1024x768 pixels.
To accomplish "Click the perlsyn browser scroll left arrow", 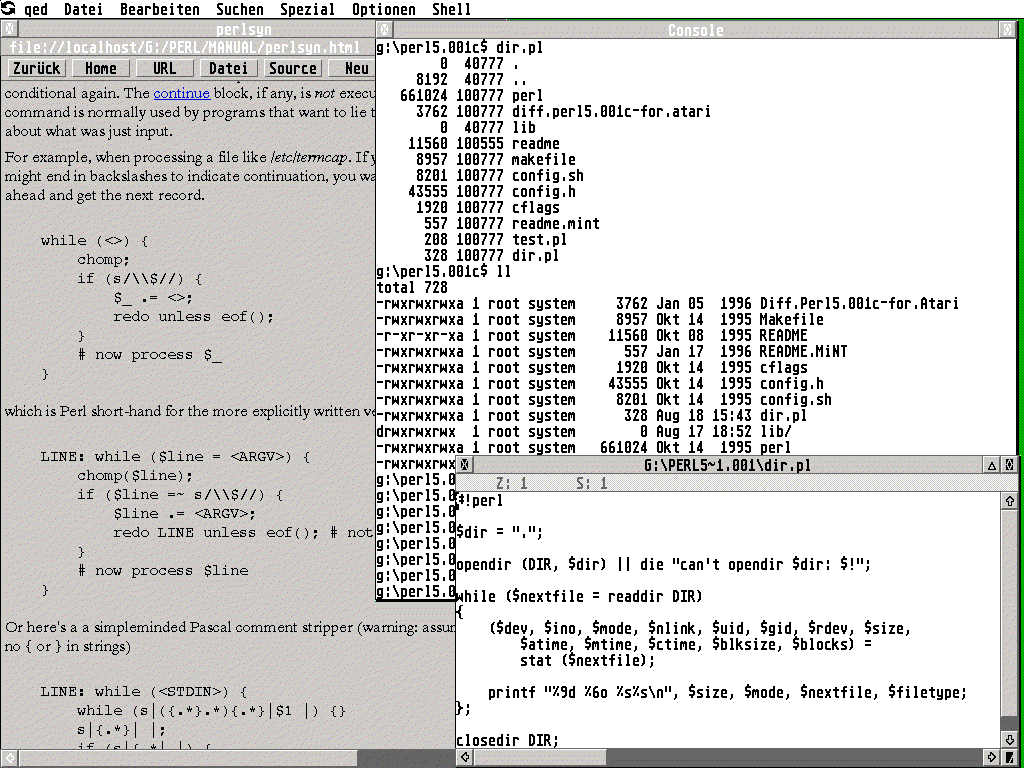I will tap(9, 759).
